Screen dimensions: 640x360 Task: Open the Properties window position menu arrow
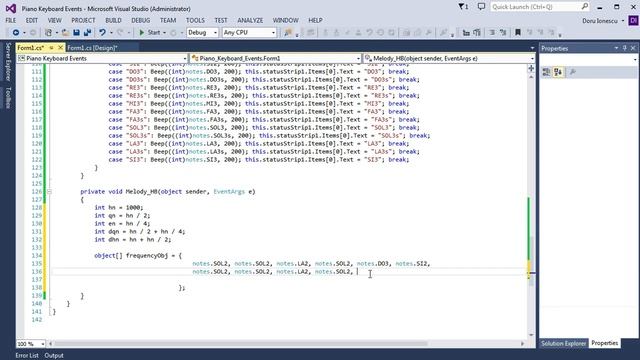point(616,48)
